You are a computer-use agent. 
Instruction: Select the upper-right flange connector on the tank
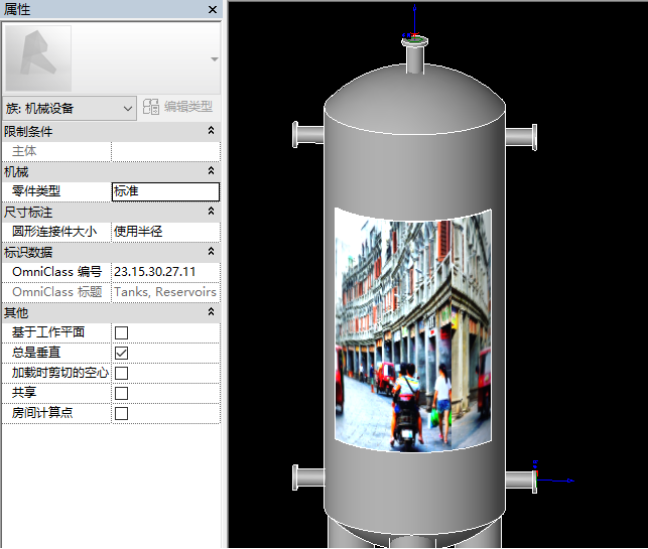coord(523,137)
